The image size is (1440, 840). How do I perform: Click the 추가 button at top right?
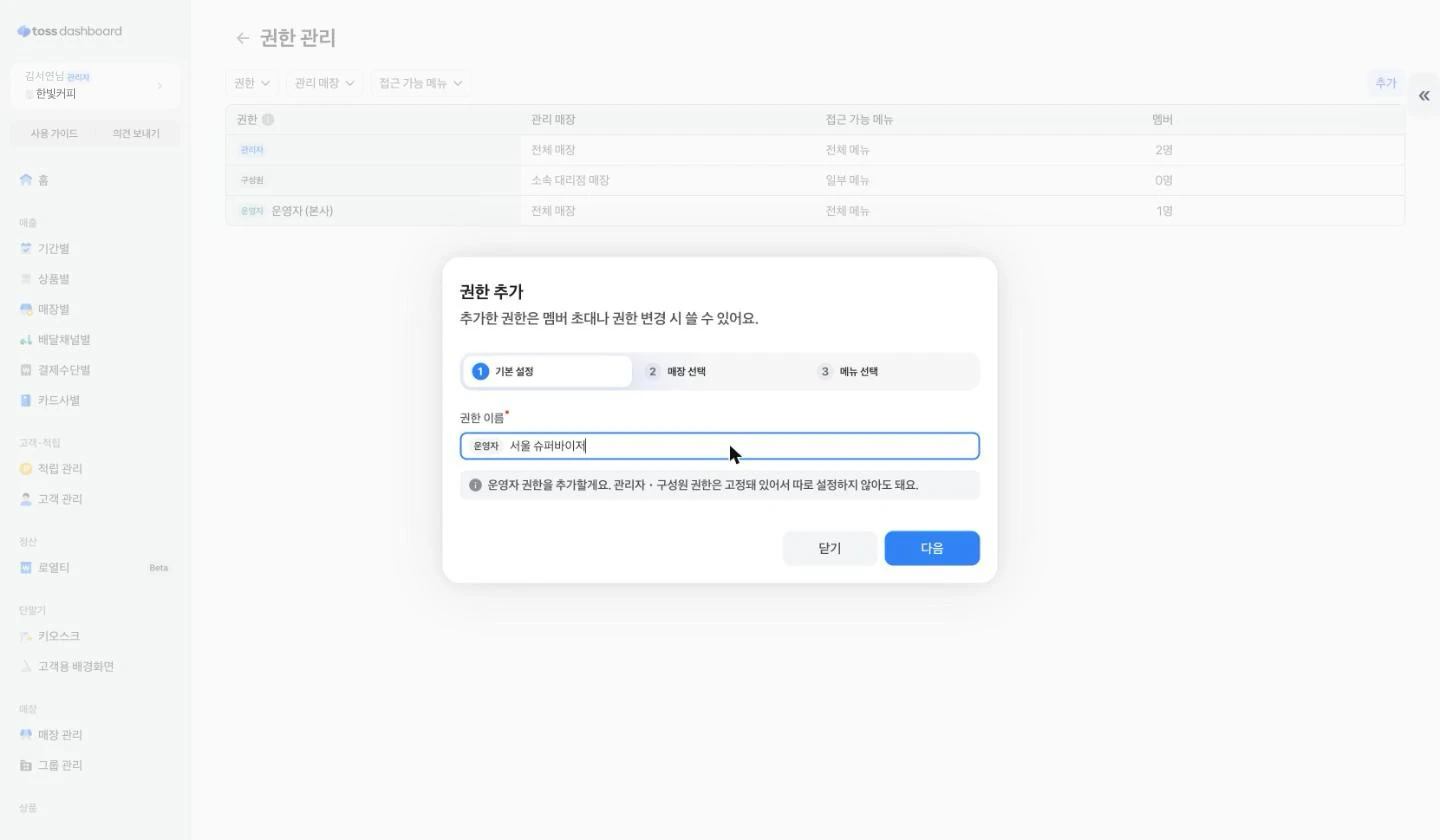coord(1385,83)
